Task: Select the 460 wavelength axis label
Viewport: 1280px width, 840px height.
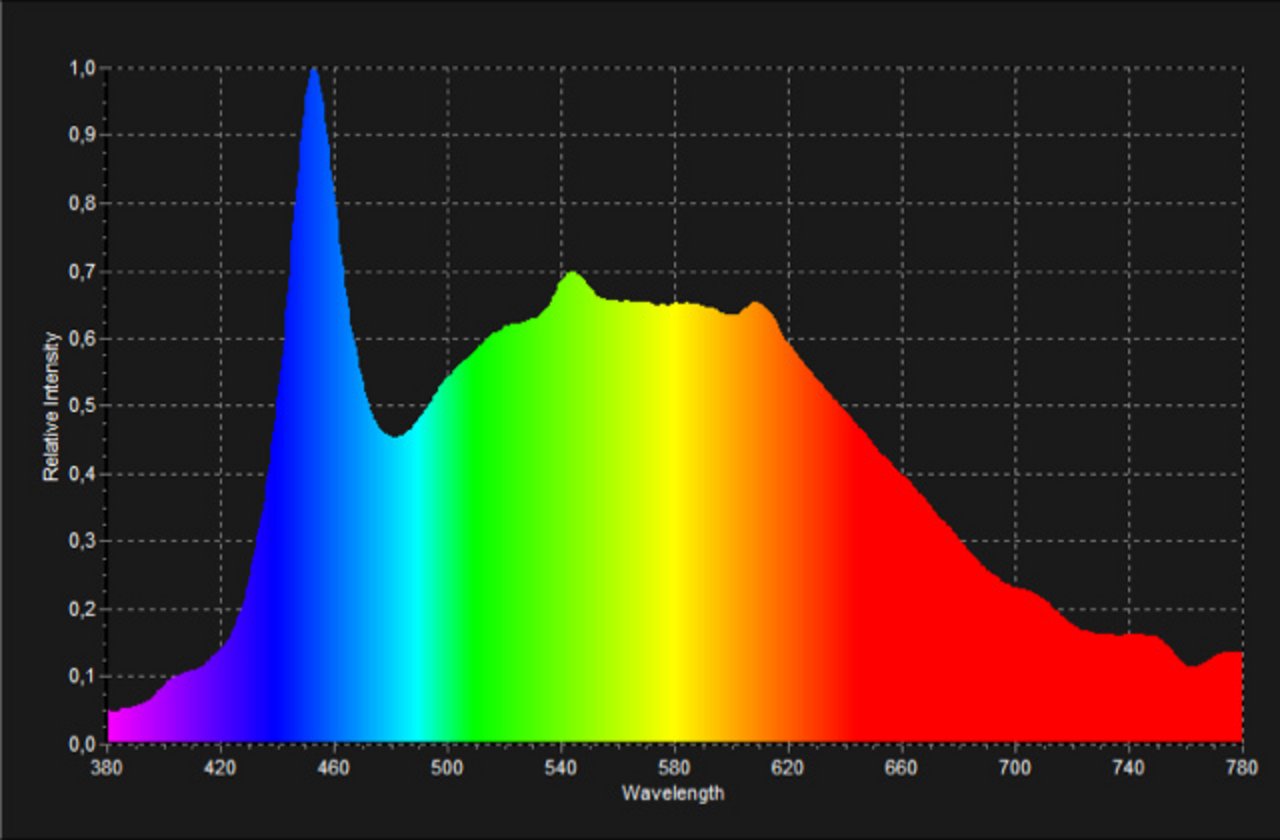Action: (335, 767)
